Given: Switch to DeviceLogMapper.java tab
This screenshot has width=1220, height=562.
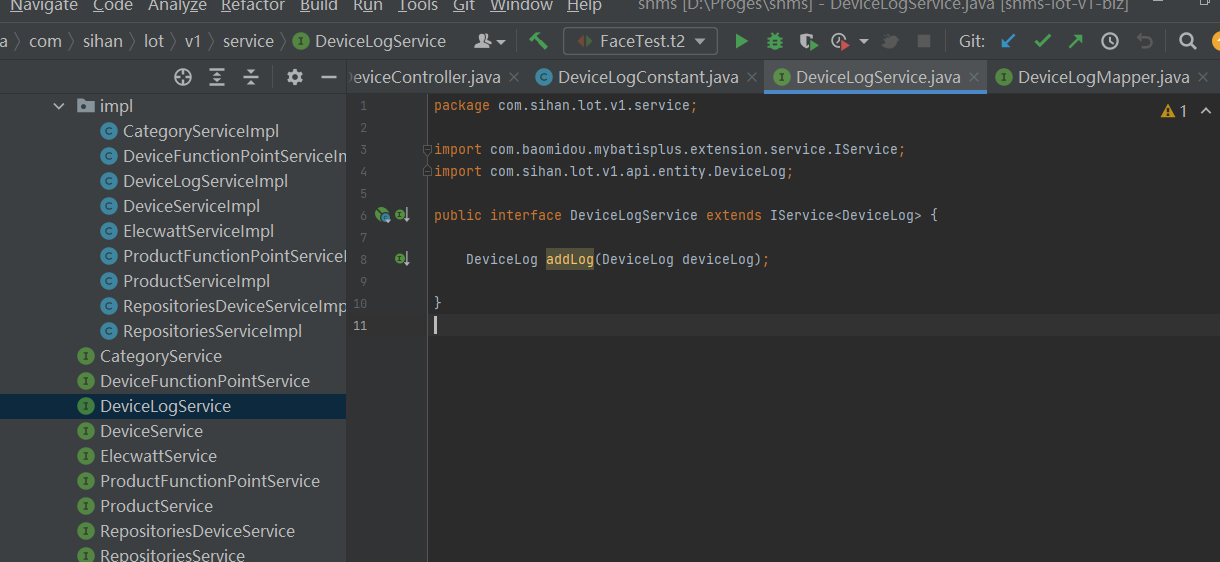Looking at the screenshot, I should [1103, 77].
